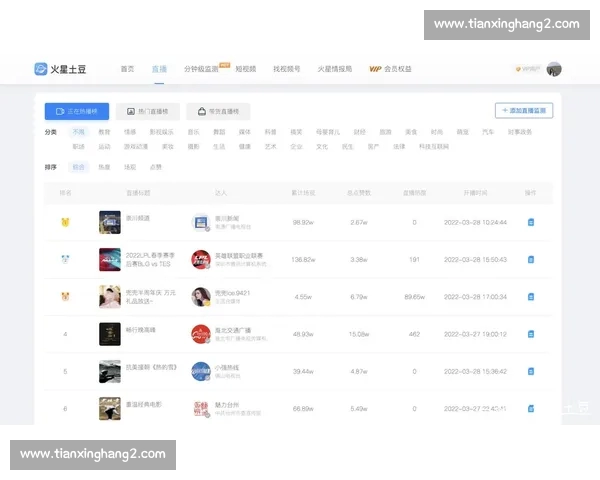Click the 分钟级监测 navigation item
Screen dimensions: 600x480
[203, 69]
